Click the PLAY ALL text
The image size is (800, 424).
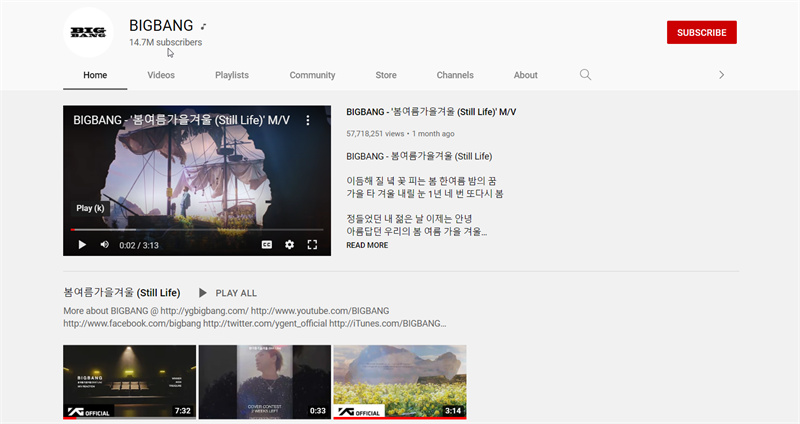236,293
